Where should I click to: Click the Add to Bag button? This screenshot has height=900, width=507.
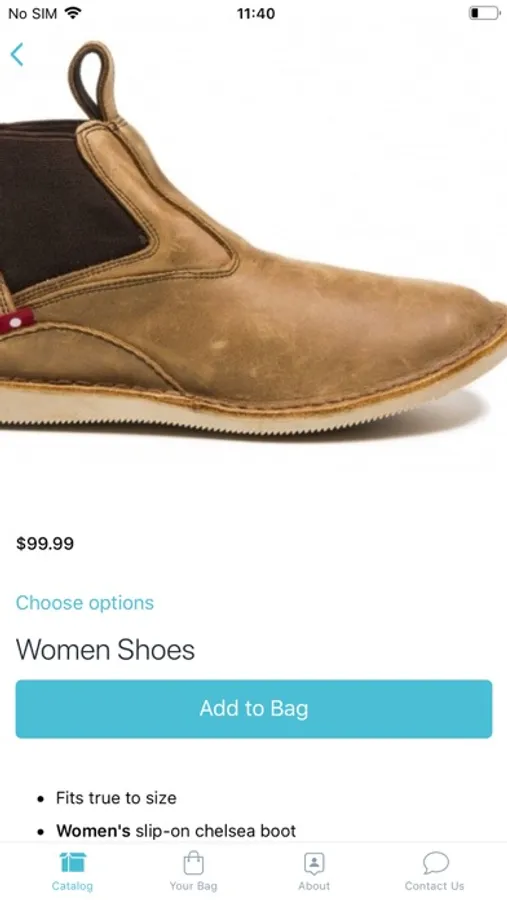[x=254, y=709]
